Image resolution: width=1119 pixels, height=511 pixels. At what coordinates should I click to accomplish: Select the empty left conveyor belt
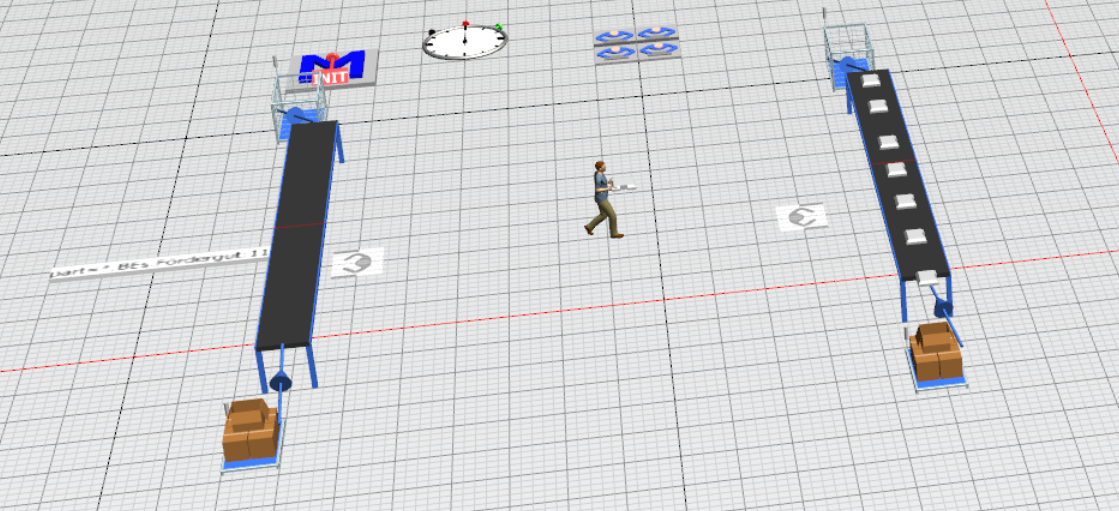click(x=298, y=235)
